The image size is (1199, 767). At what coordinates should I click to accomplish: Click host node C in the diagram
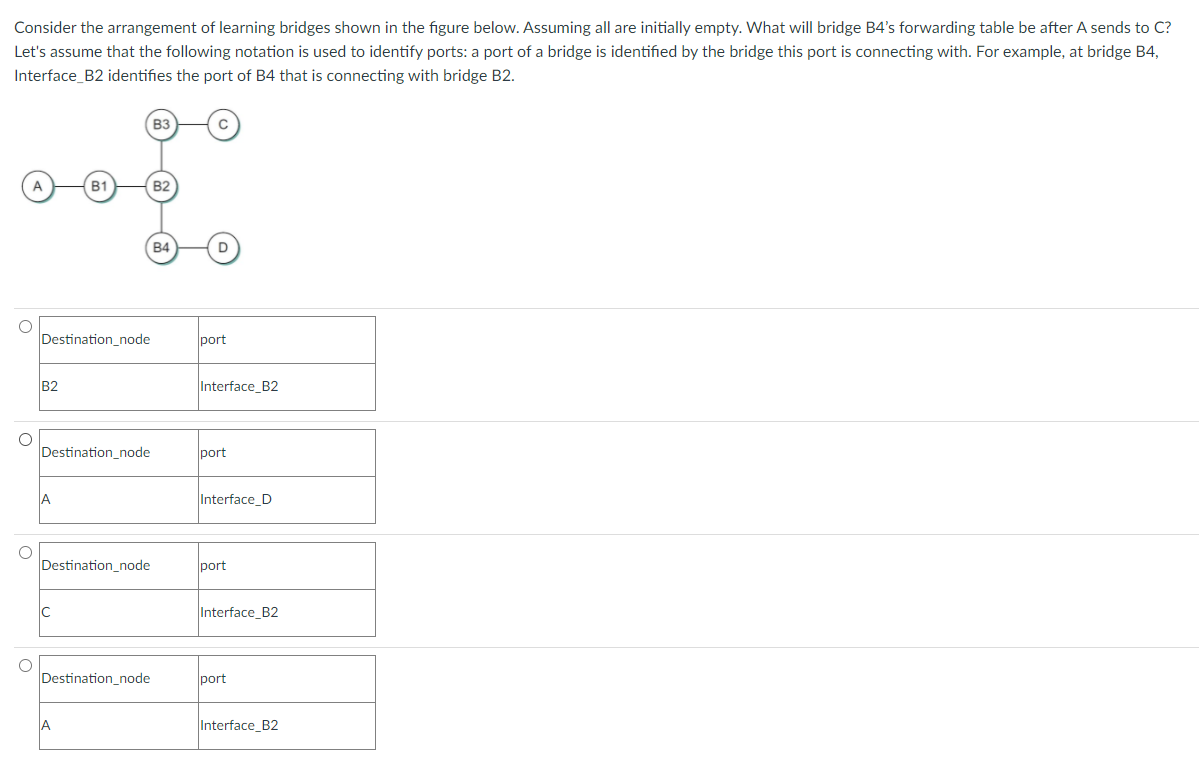coord(223,125)
